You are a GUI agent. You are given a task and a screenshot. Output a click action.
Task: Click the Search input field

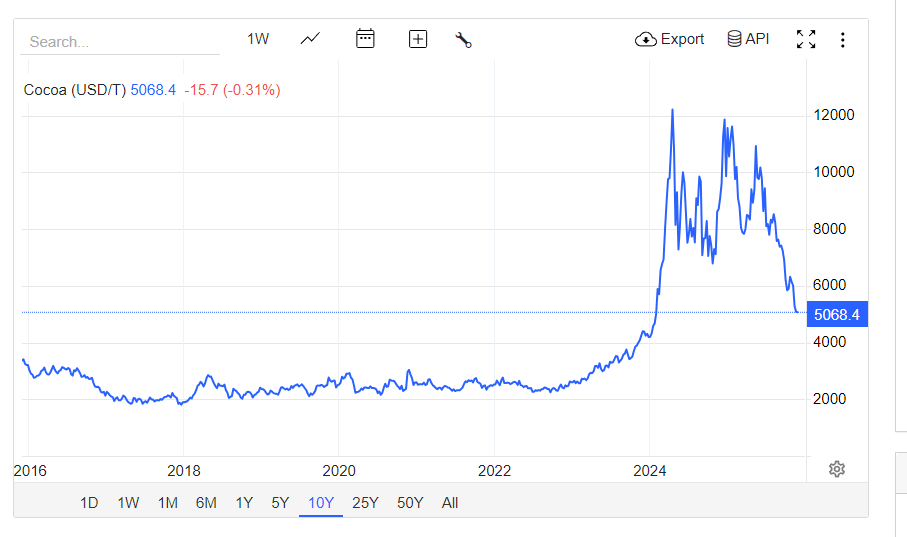[120, 42]
